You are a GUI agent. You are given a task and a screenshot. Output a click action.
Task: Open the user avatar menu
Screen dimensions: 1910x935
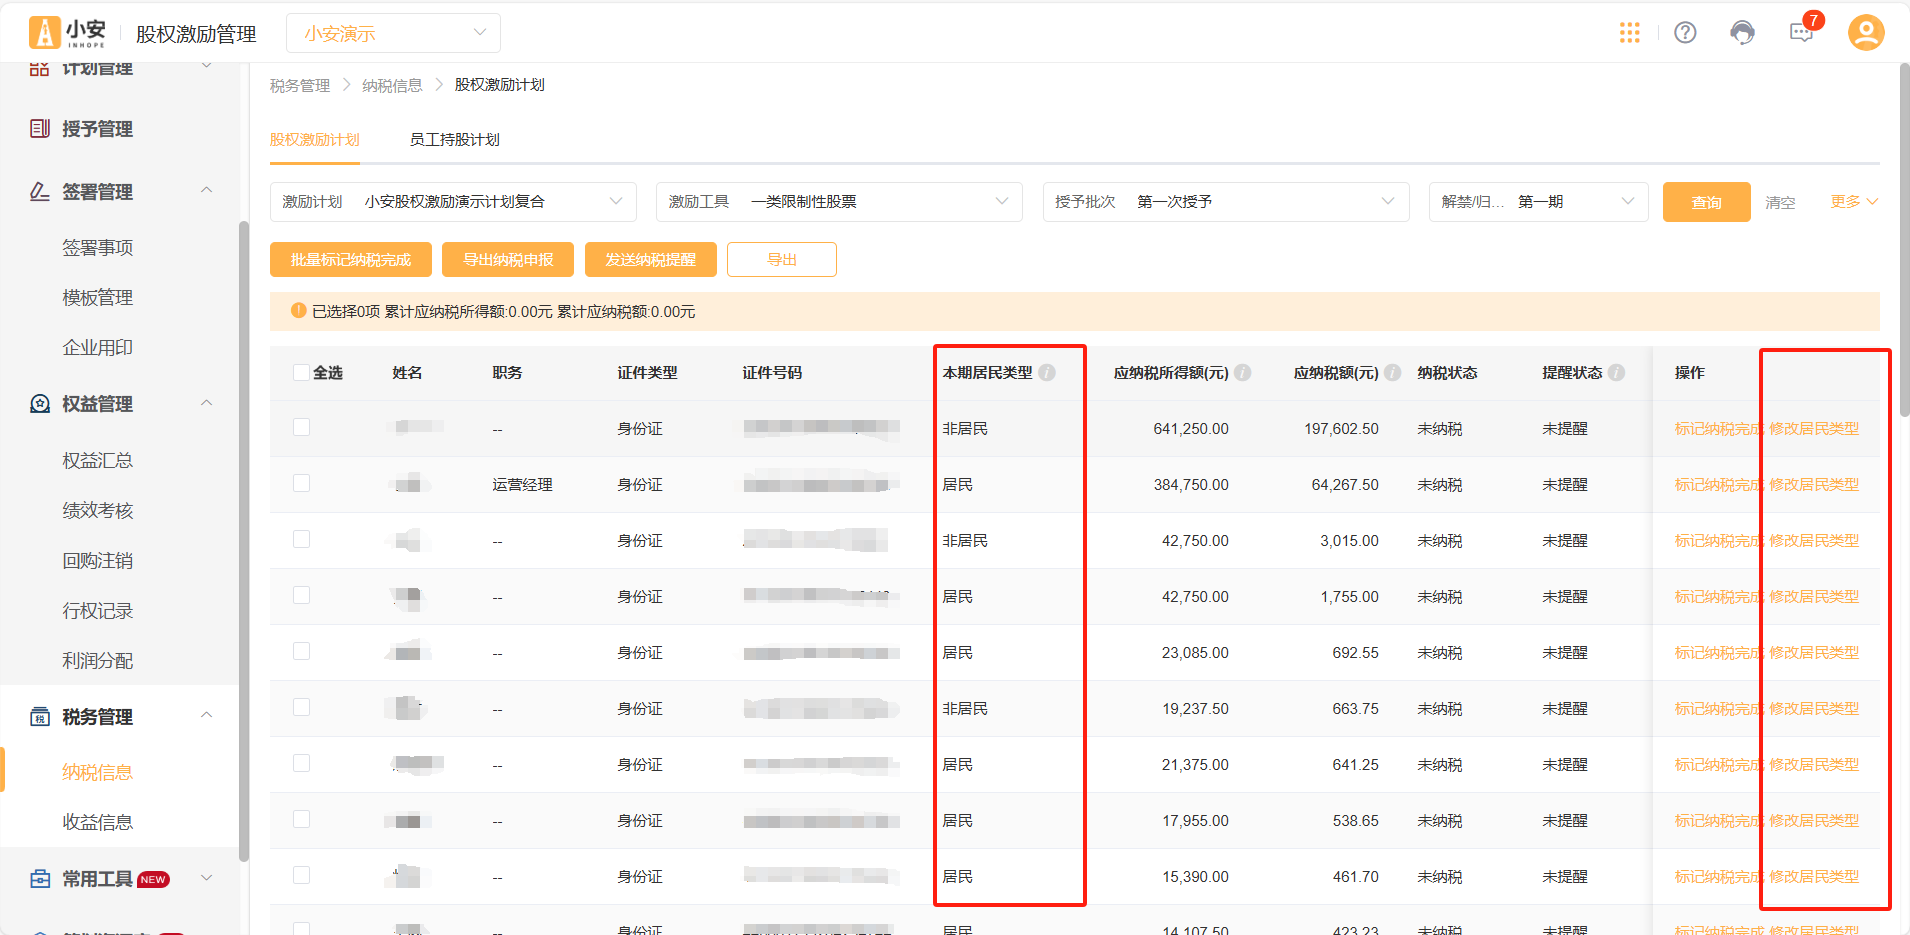point(1866,33)
